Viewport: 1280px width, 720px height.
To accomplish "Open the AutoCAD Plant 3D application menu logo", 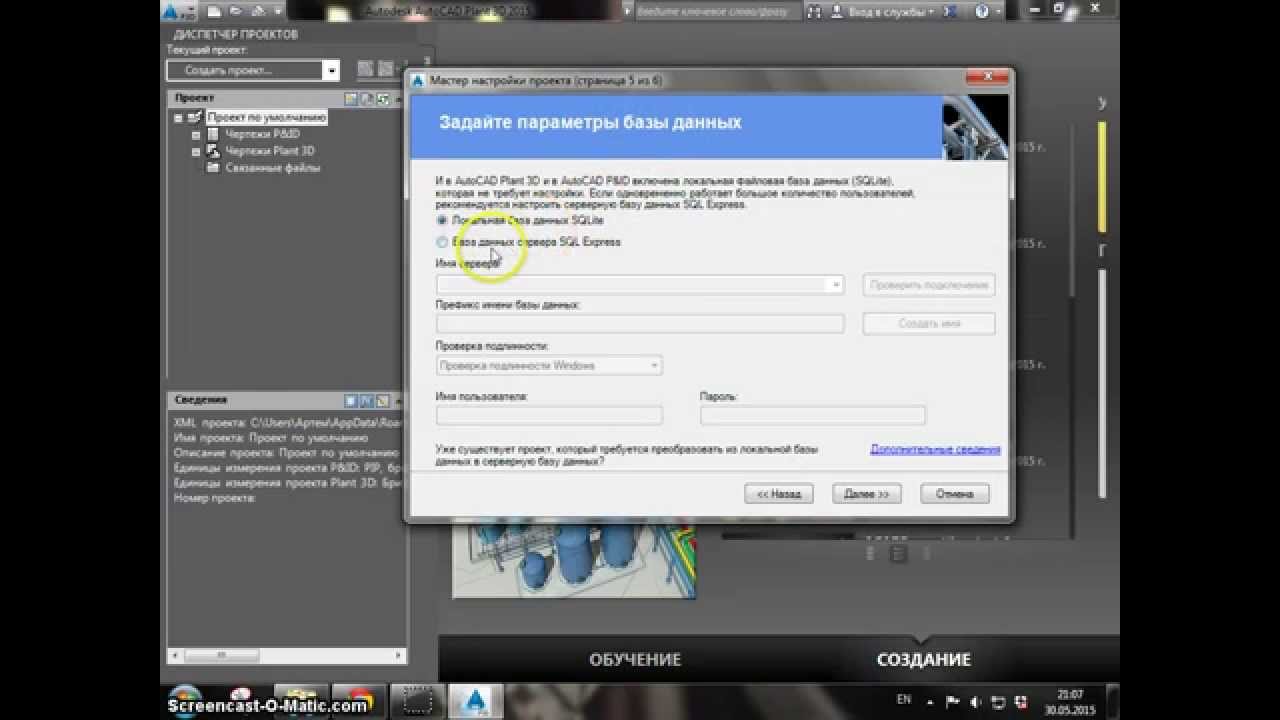I will pos(178,12).
